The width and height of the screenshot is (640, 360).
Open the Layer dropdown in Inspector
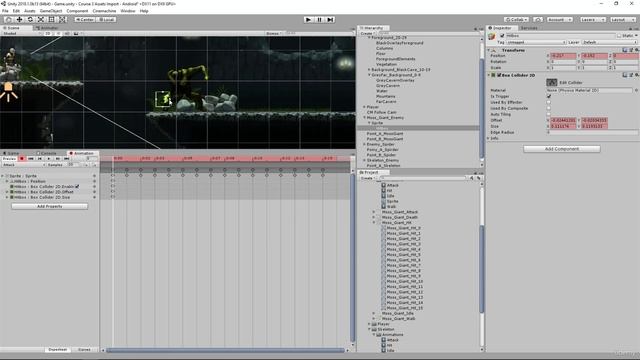pyautogui.click(x=609, y=42)
